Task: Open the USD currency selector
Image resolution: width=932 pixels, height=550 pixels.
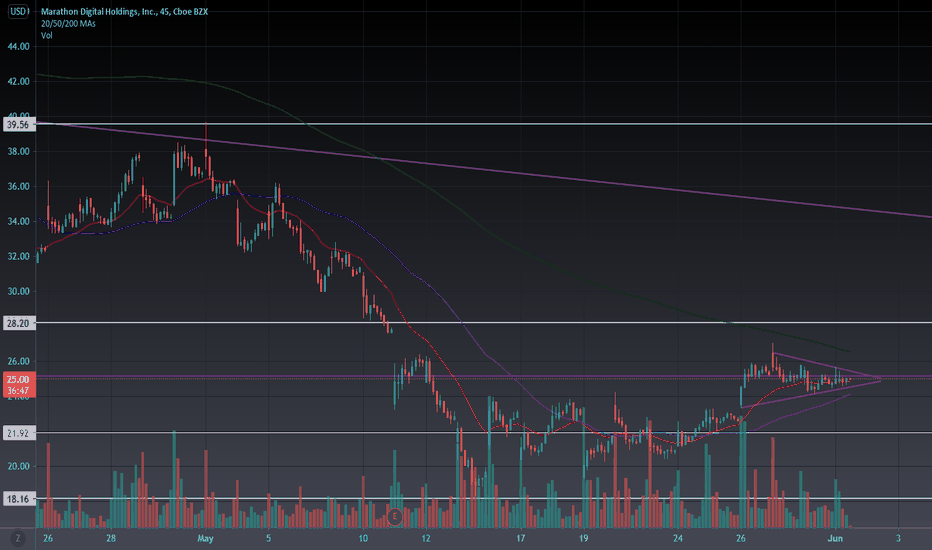Action: tap(18, 11)
